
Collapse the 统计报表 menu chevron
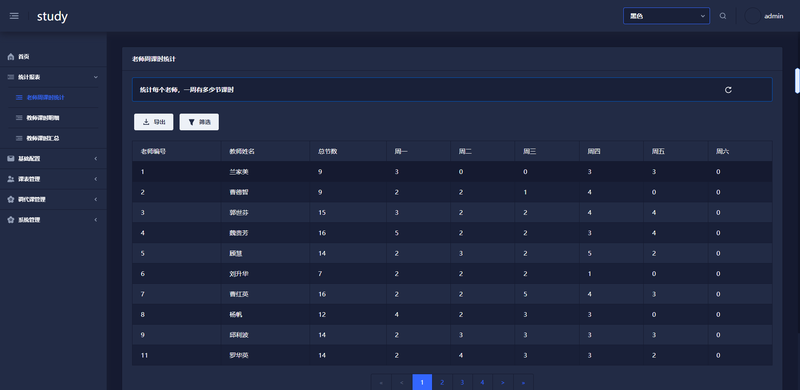95,77
